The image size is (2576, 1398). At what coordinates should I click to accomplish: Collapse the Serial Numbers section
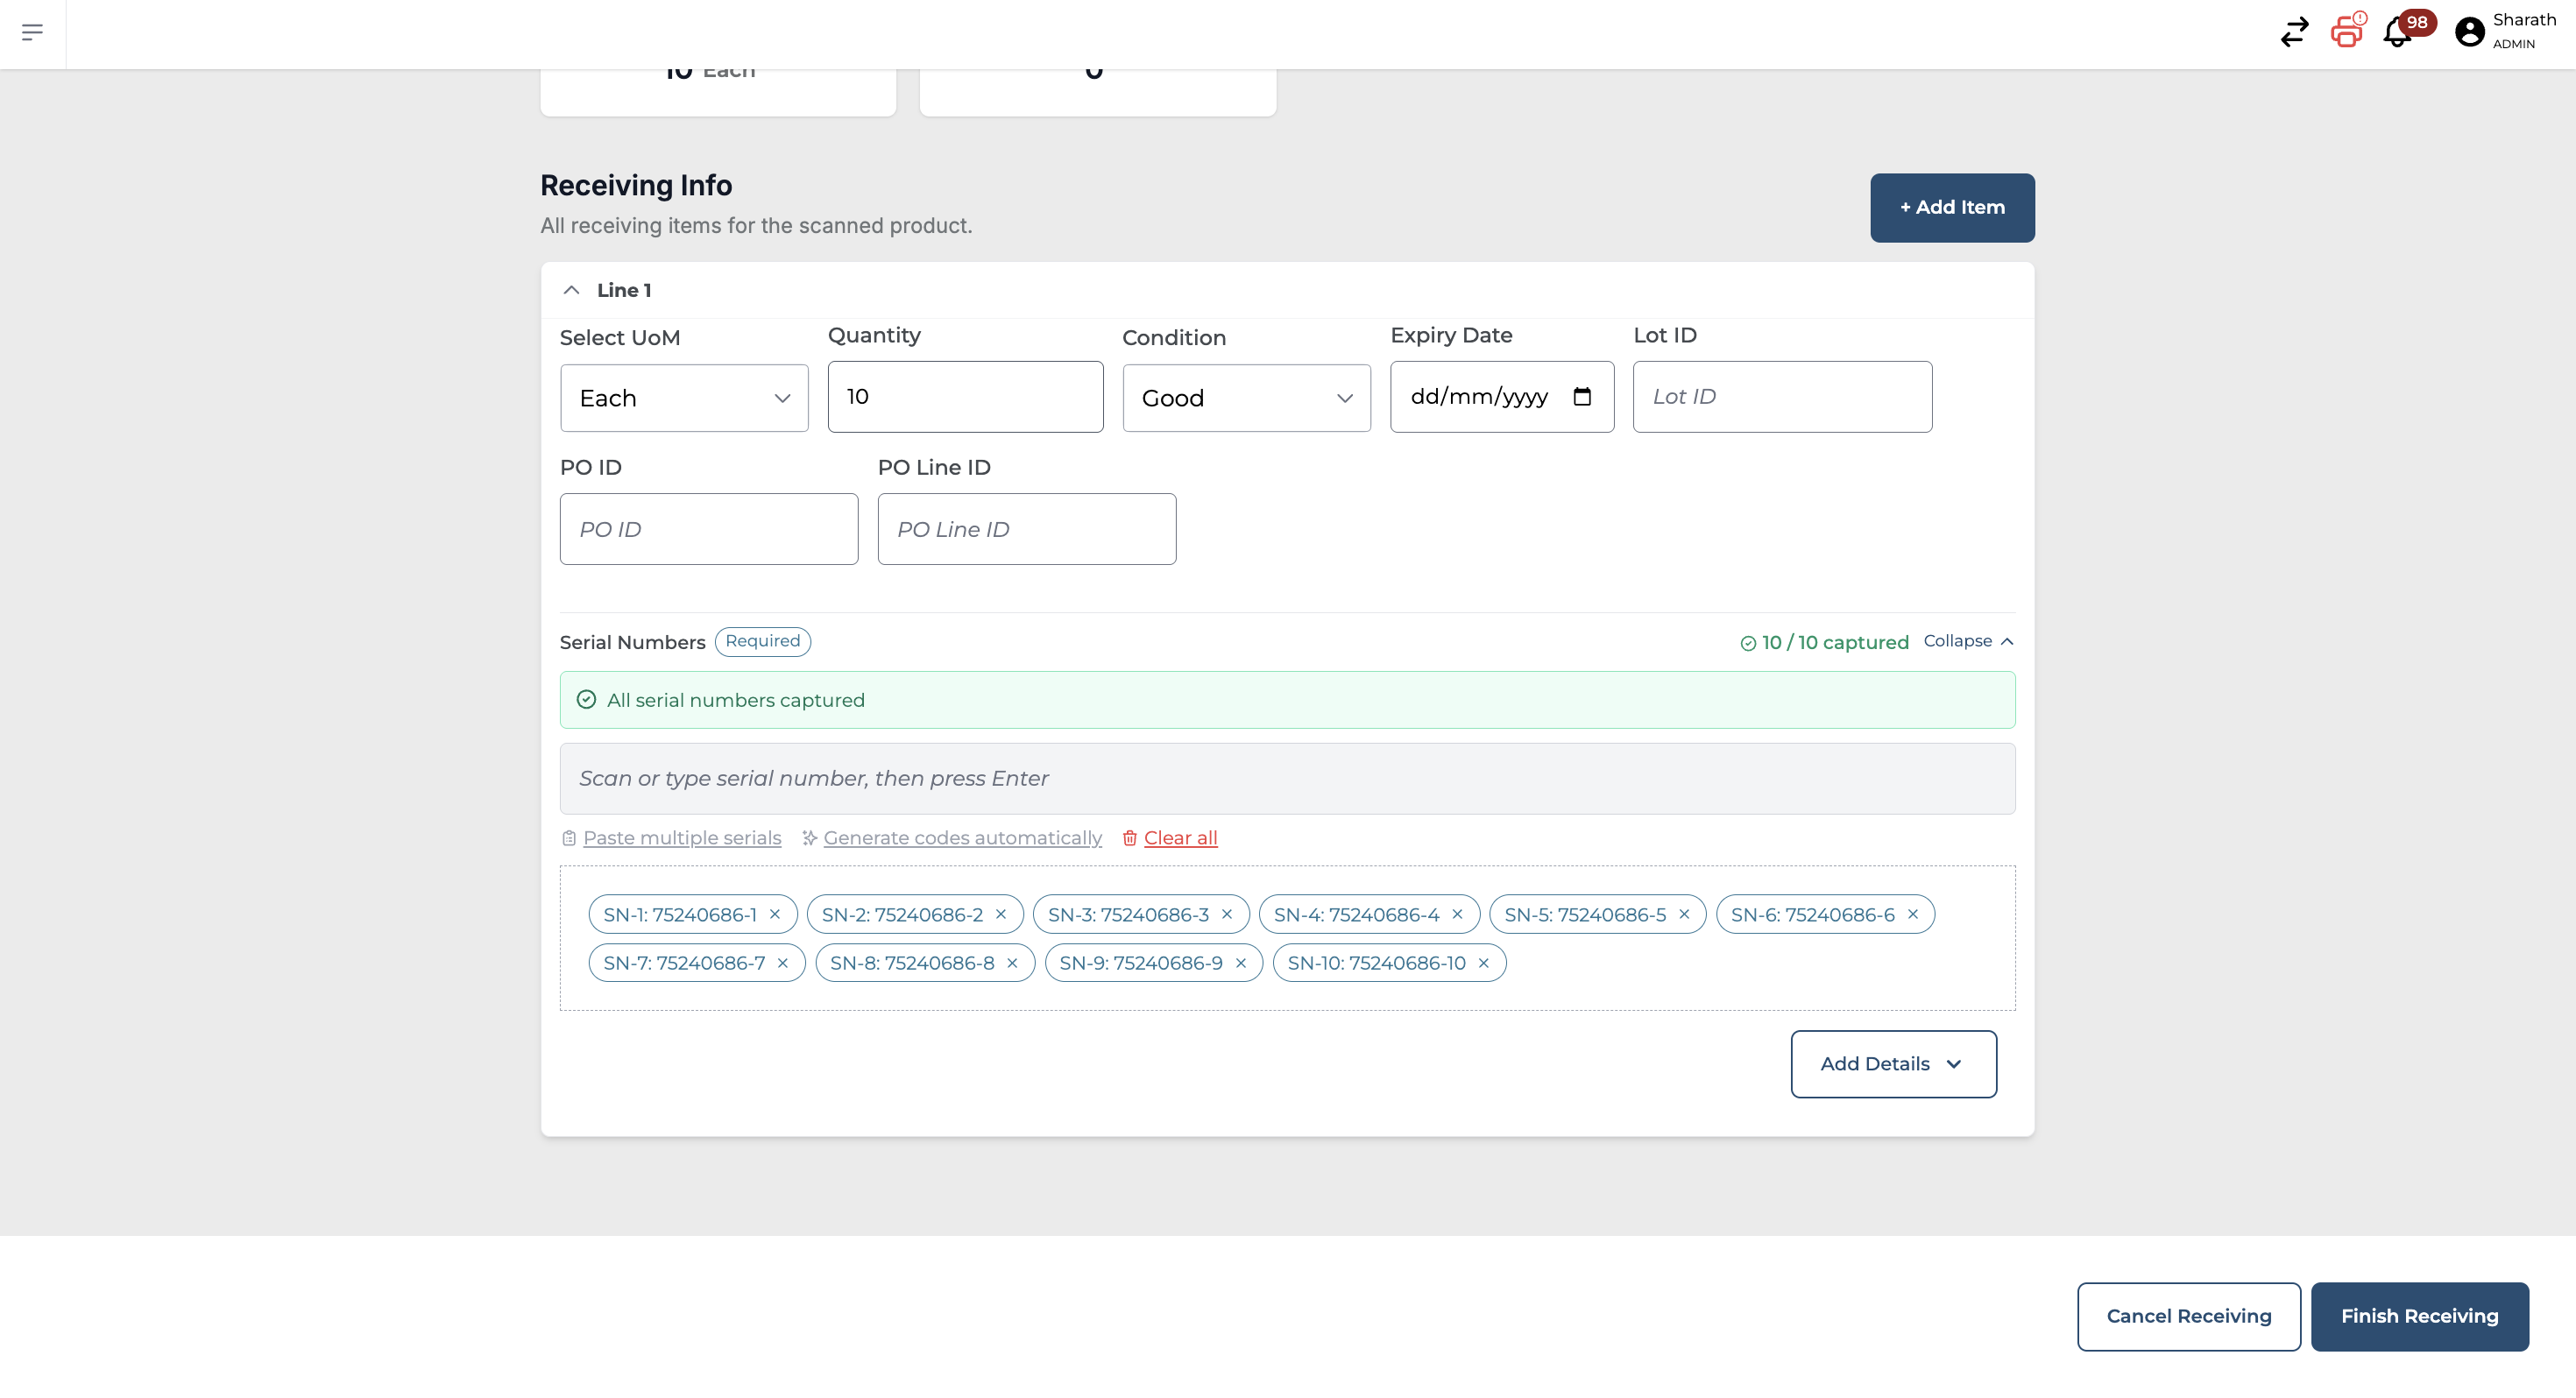click(1968, 641)
